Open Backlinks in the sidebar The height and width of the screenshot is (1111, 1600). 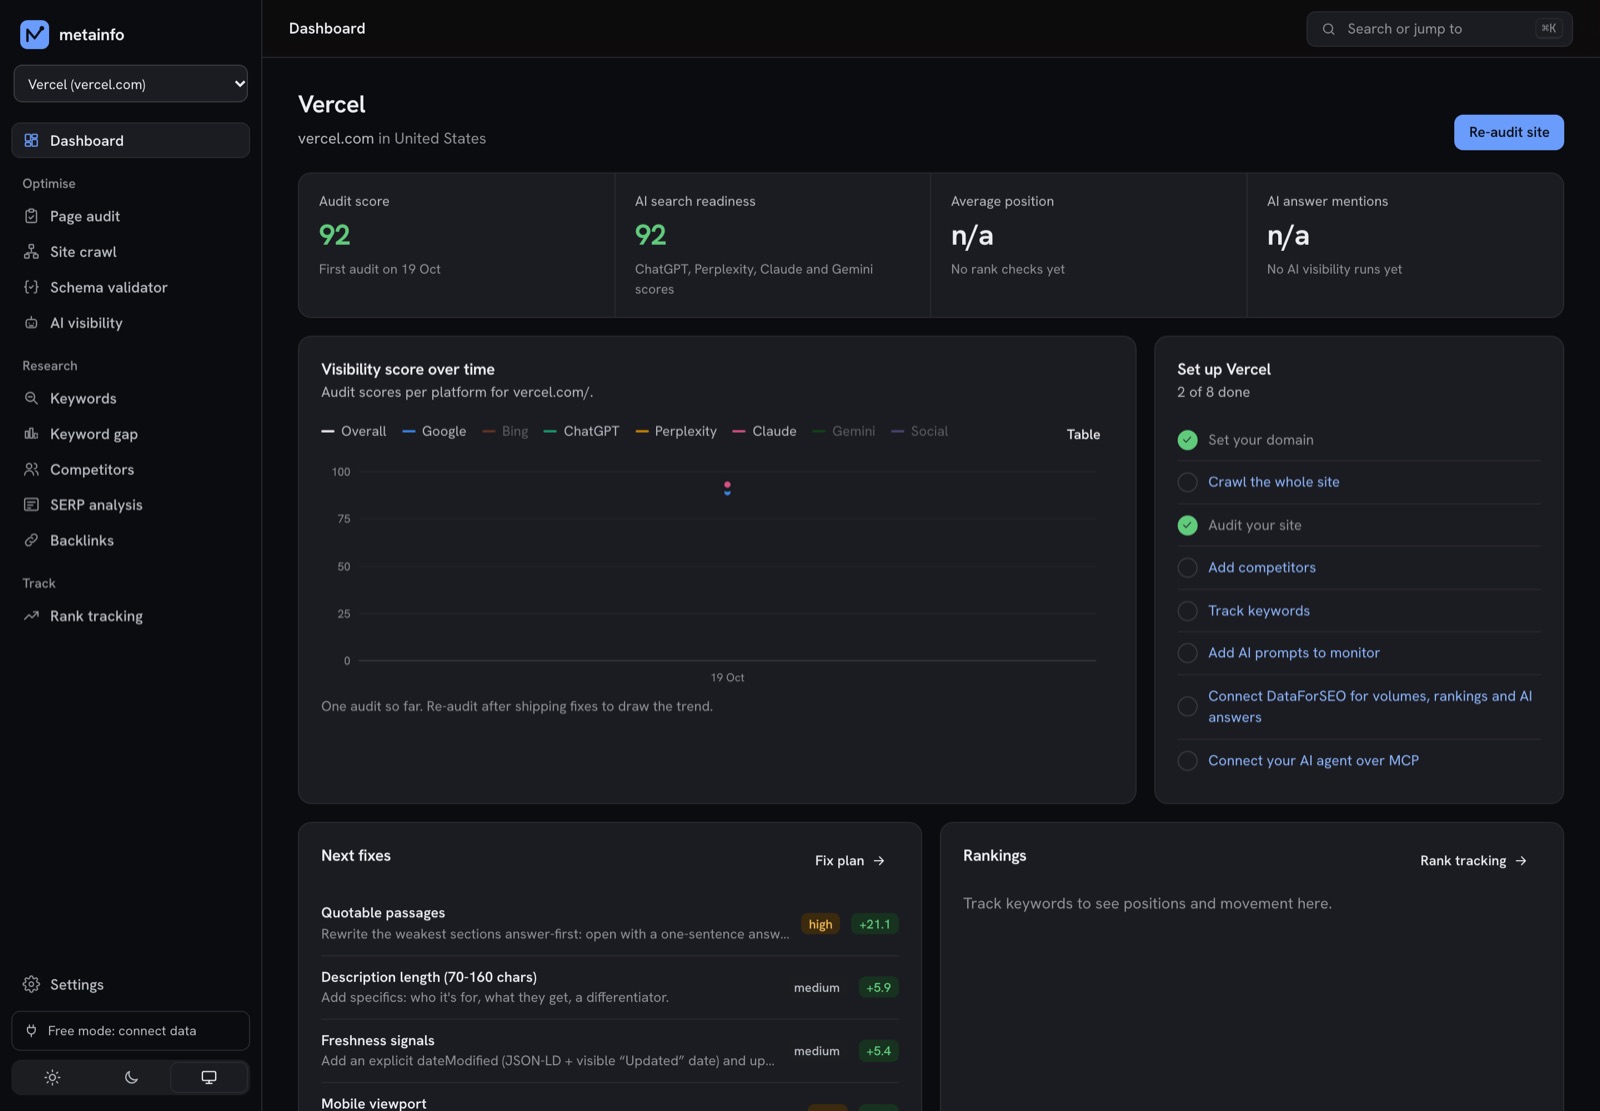(131, 540)
